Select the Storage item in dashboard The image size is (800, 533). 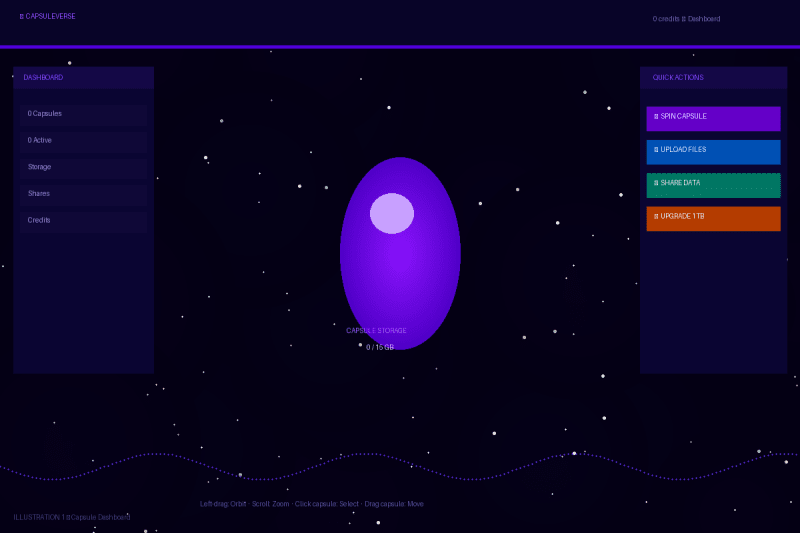[x=84, y=167]
